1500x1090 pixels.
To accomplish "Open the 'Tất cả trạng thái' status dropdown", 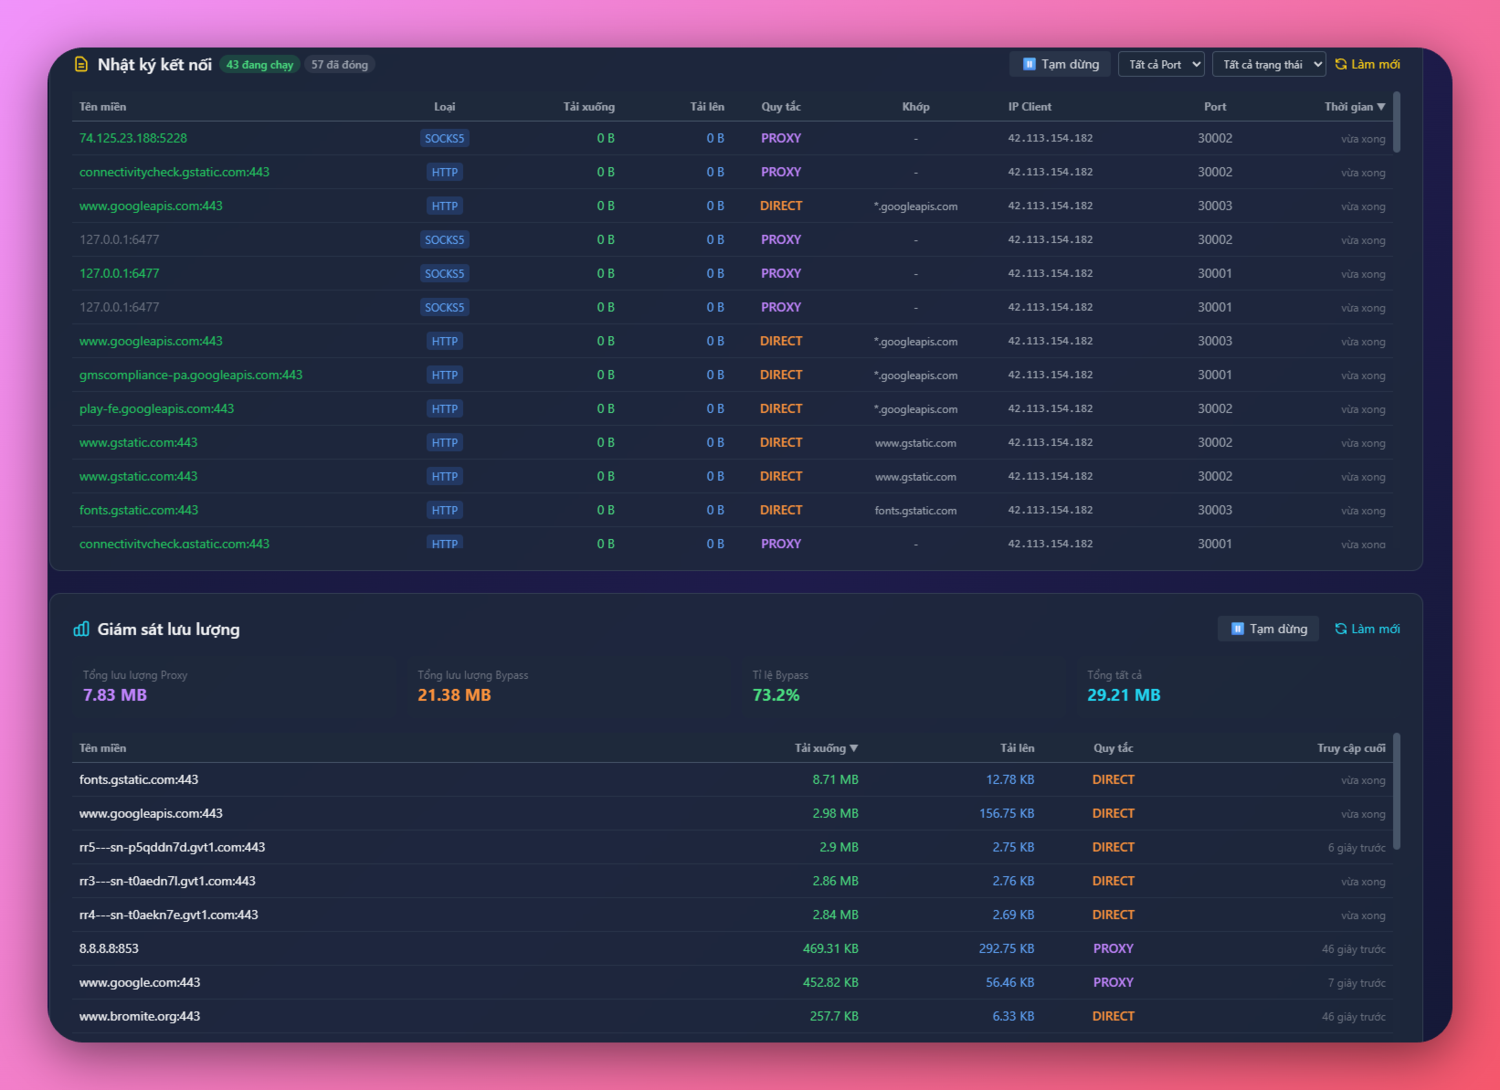I will pos(1269,65).
